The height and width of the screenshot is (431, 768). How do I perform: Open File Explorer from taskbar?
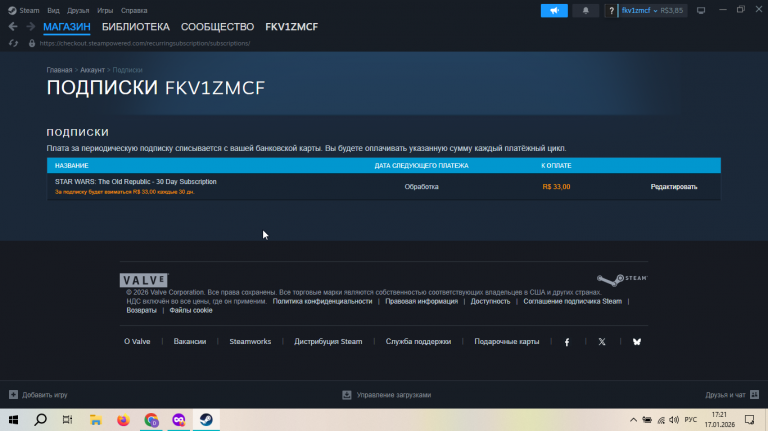click(x=96, y=420)
